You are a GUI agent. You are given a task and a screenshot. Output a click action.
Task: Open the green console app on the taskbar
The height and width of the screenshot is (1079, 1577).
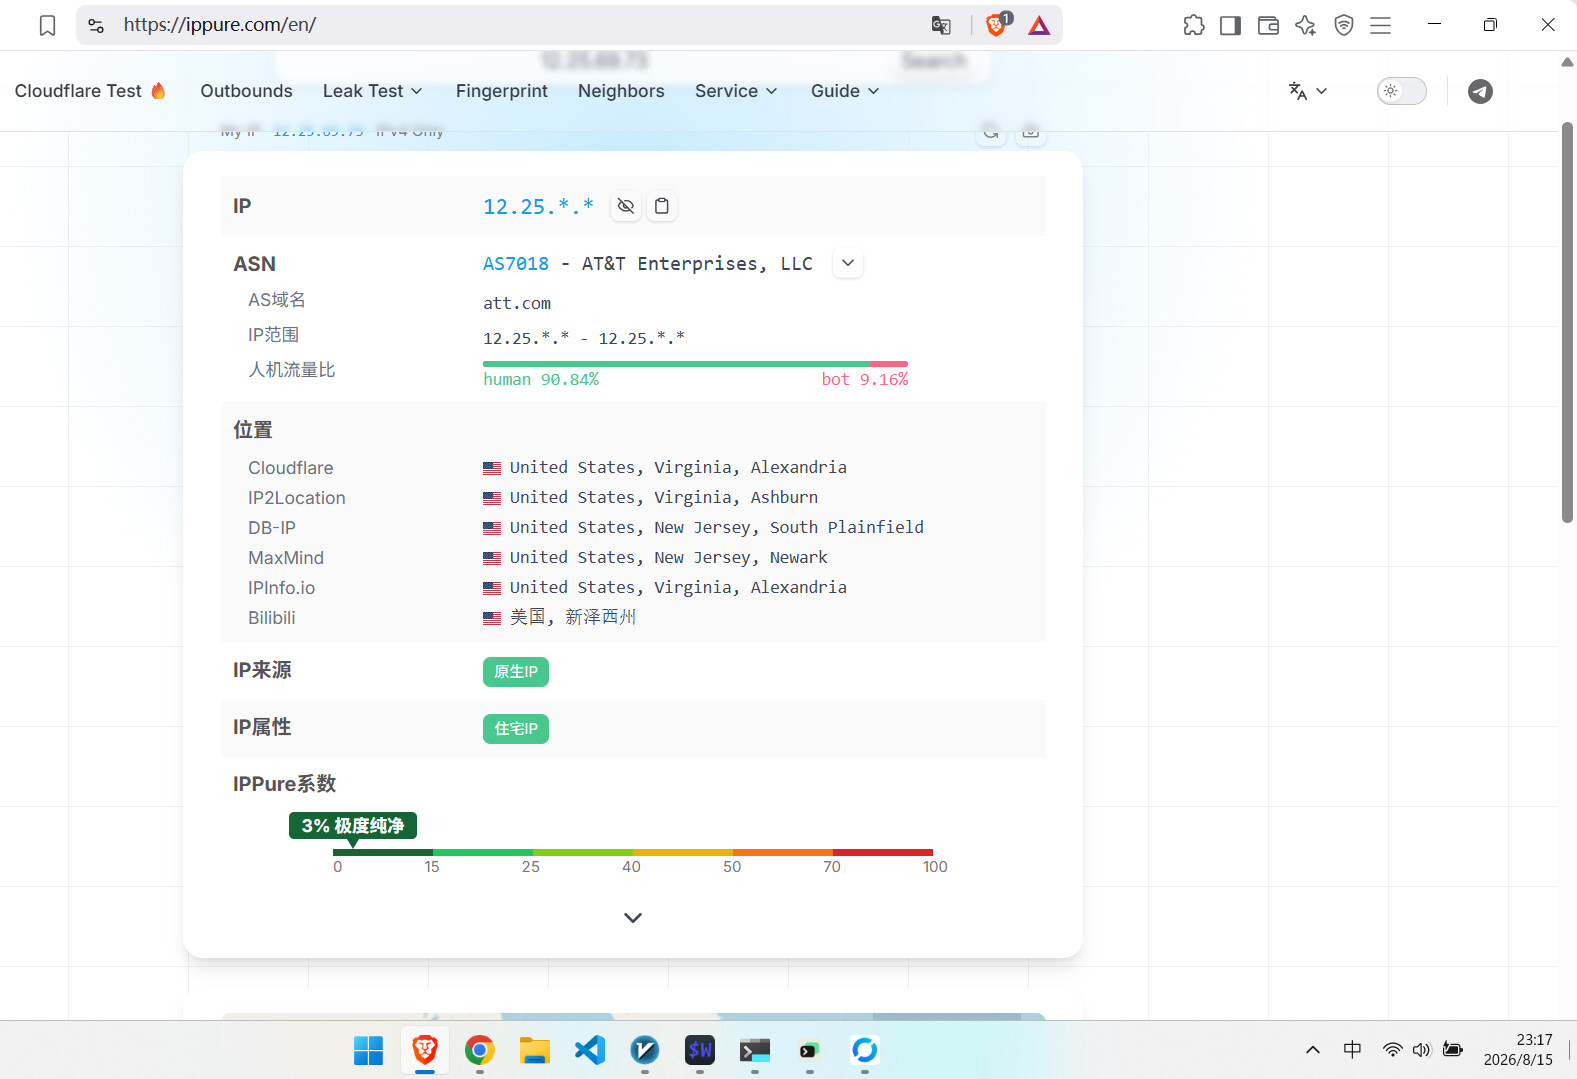click(809, 1050)
